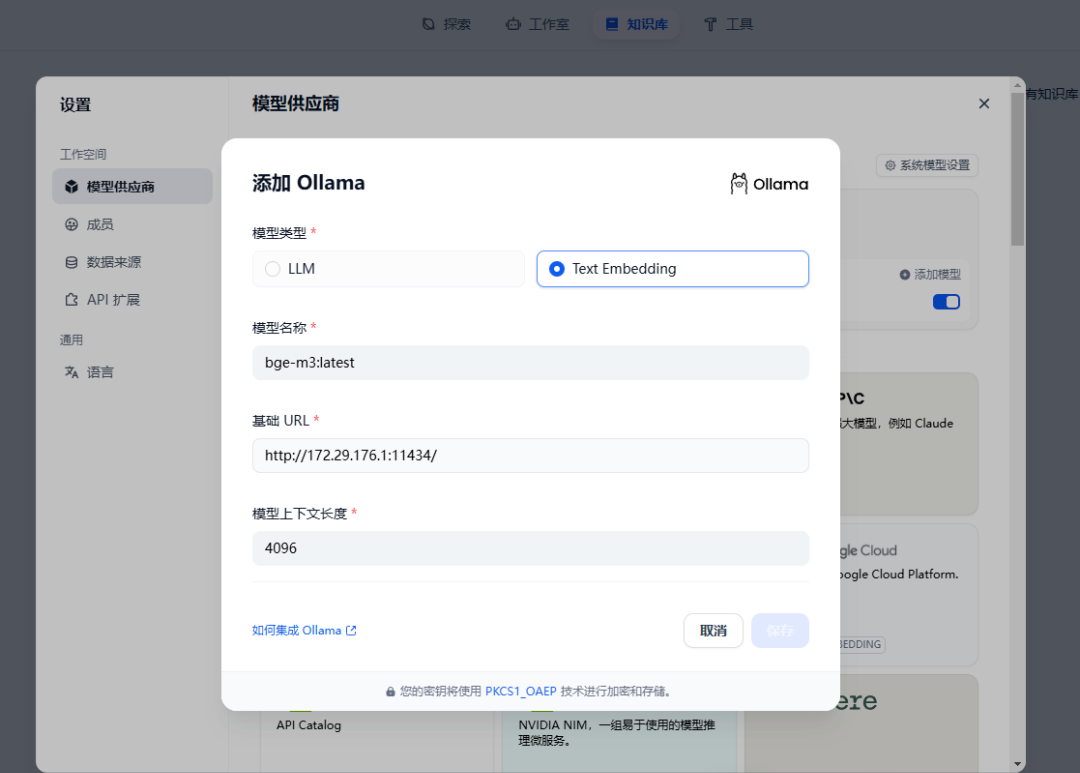Screen dimensions: 1080x773
Task: Click the robot icon of 工作室
Action: (x=513, y=24)
